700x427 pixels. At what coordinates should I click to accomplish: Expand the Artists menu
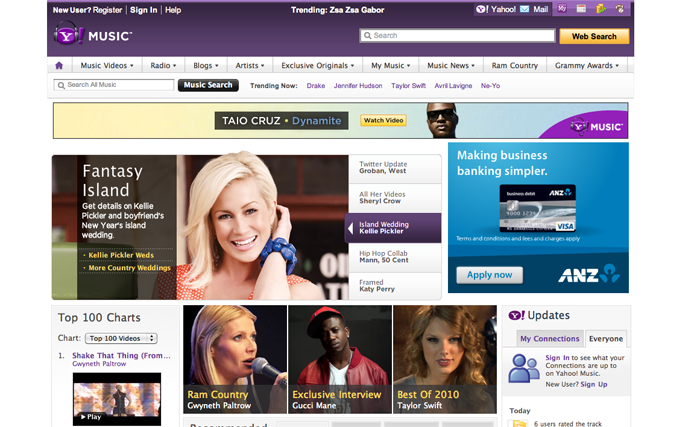pos(250,66)
